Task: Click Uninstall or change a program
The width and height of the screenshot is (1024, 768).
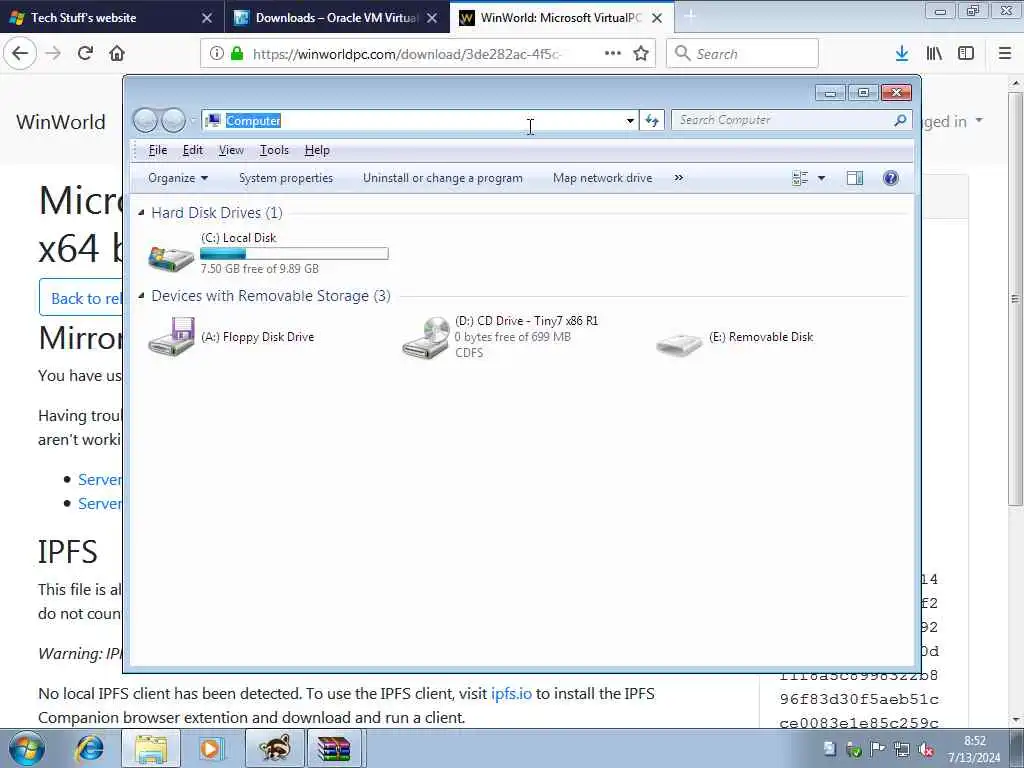Action: [x=443, y=178]
